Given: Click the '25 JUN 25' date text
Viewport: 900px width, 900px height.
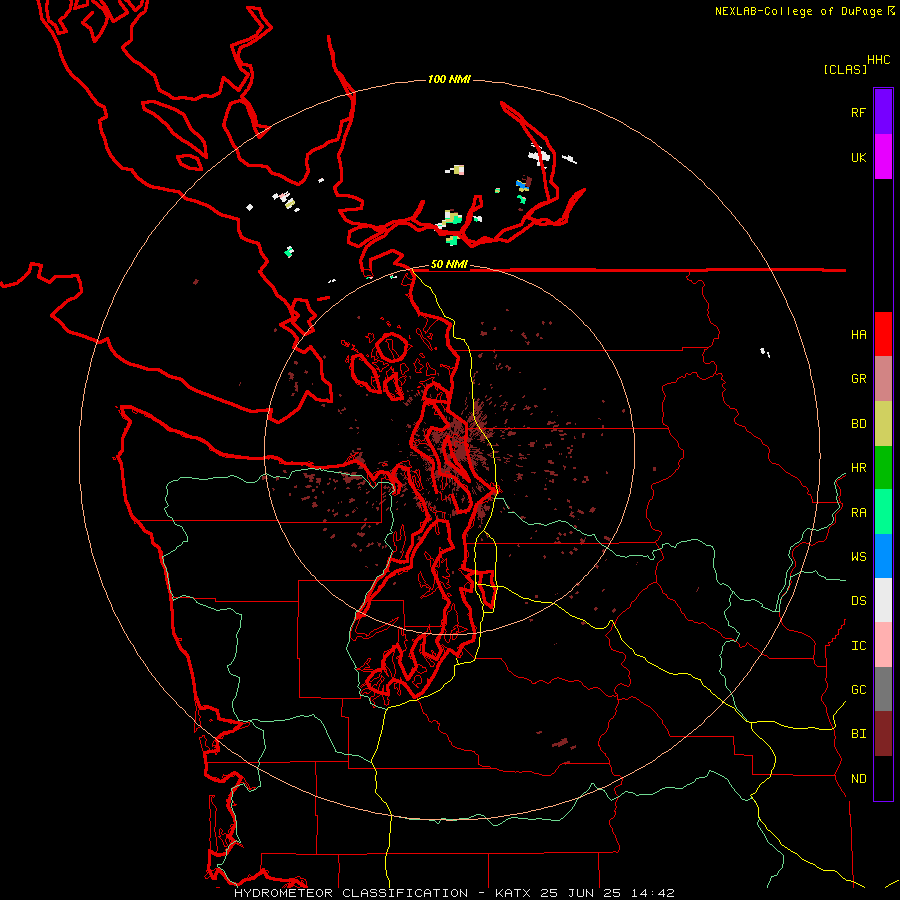Looking at the screenshot, I should coord(581,893).
